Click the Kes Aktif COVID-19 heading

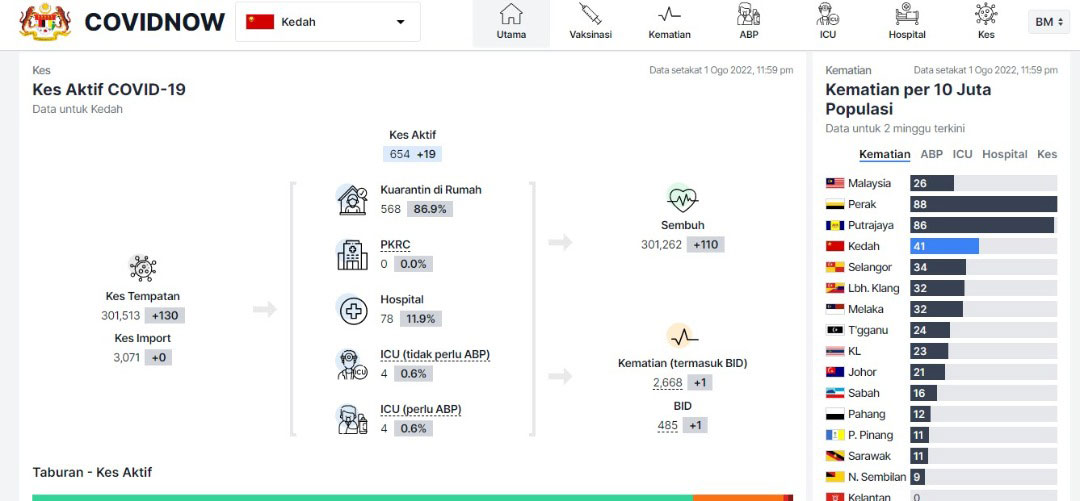click(109, 90)
